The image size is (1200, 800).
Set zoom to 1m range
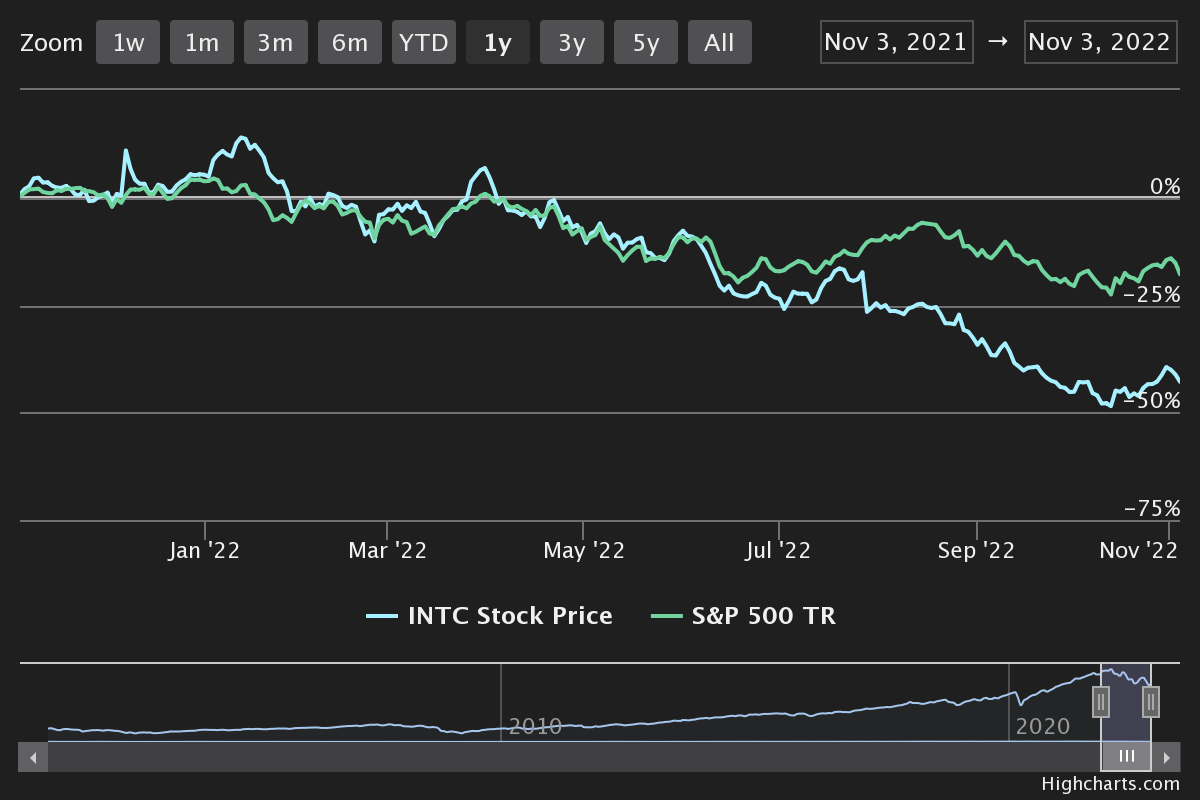(202, 43)
